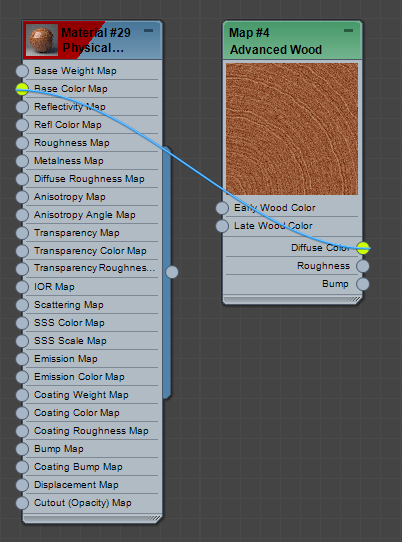Click the Late Wood Color input socket
Image resolution: width=402 pixels, height=542 pixels.
tap(222, 226)
